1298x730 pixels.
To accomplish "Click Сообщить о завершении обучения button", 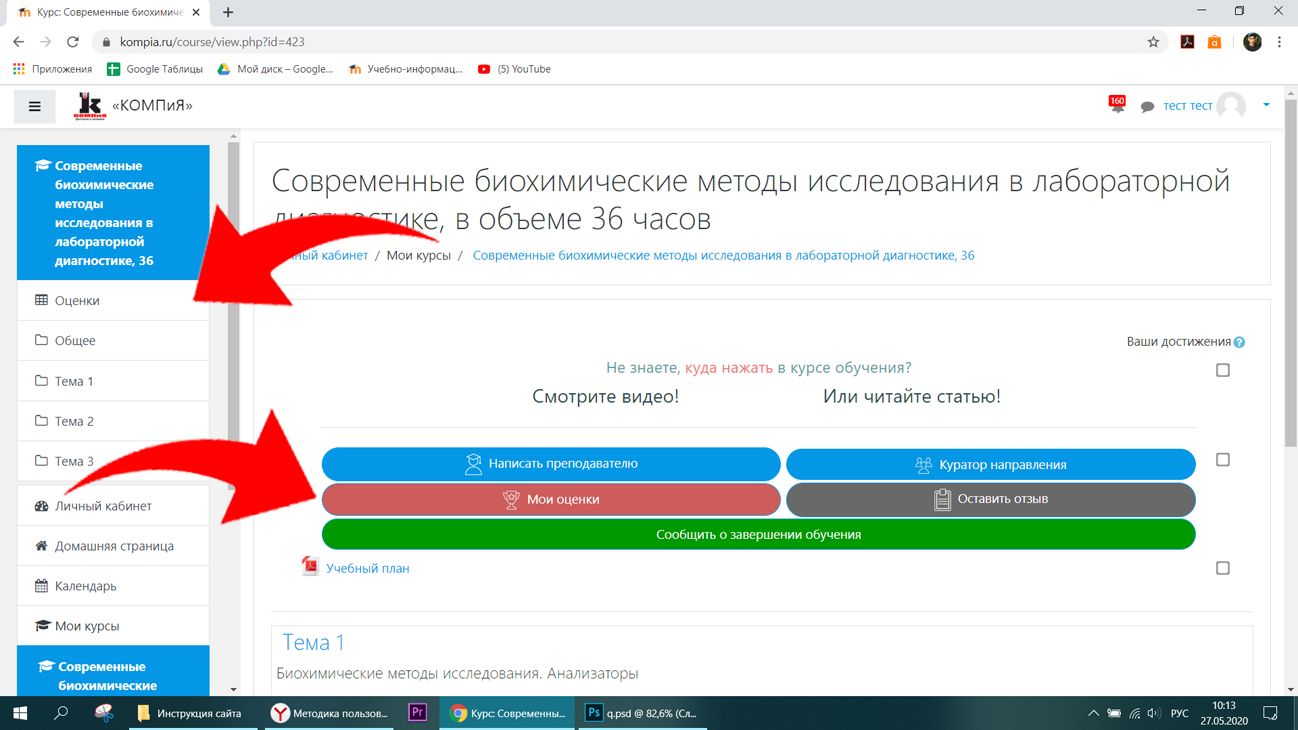I will click(x=758, y=535).
